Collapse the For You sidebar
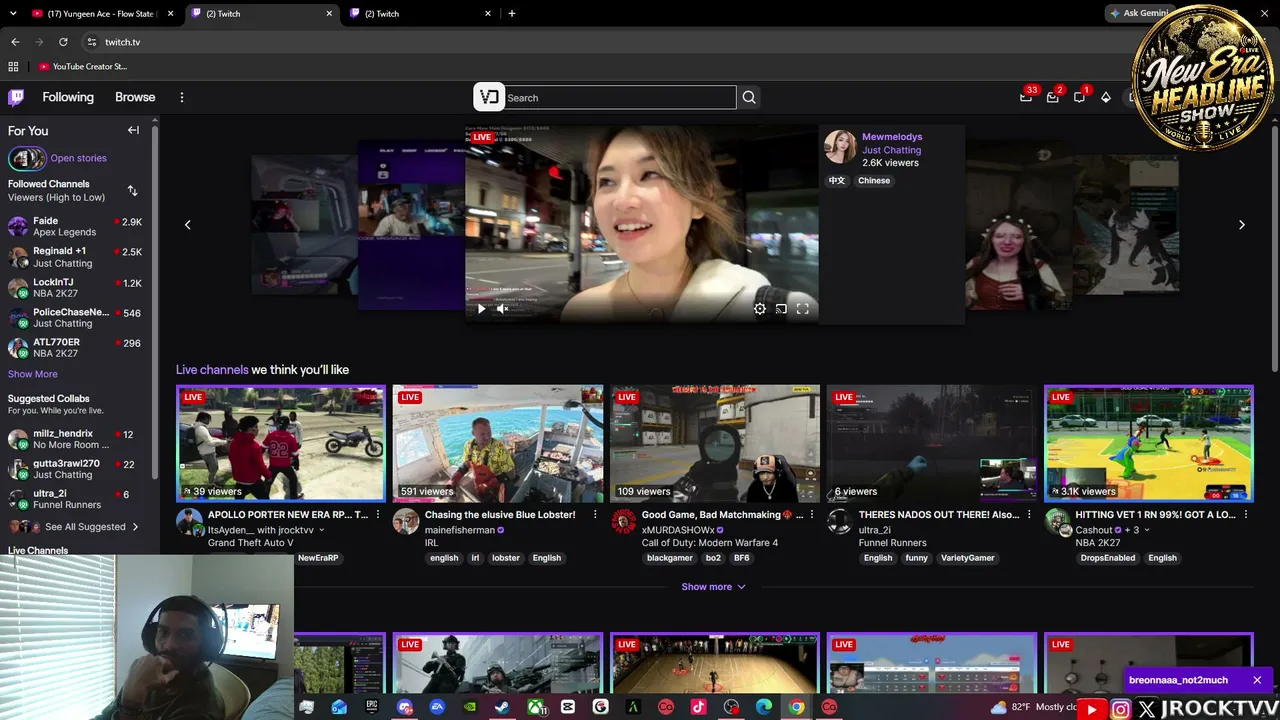1280x720 pixels. (x=133, y=130)
